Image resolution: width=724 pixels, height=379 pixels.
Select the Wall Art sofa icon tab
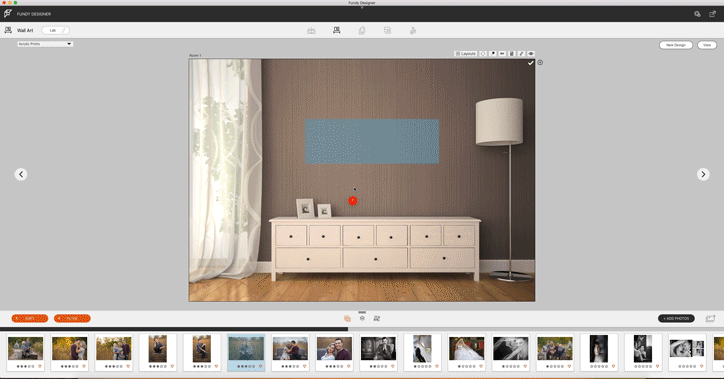point(337,30)
